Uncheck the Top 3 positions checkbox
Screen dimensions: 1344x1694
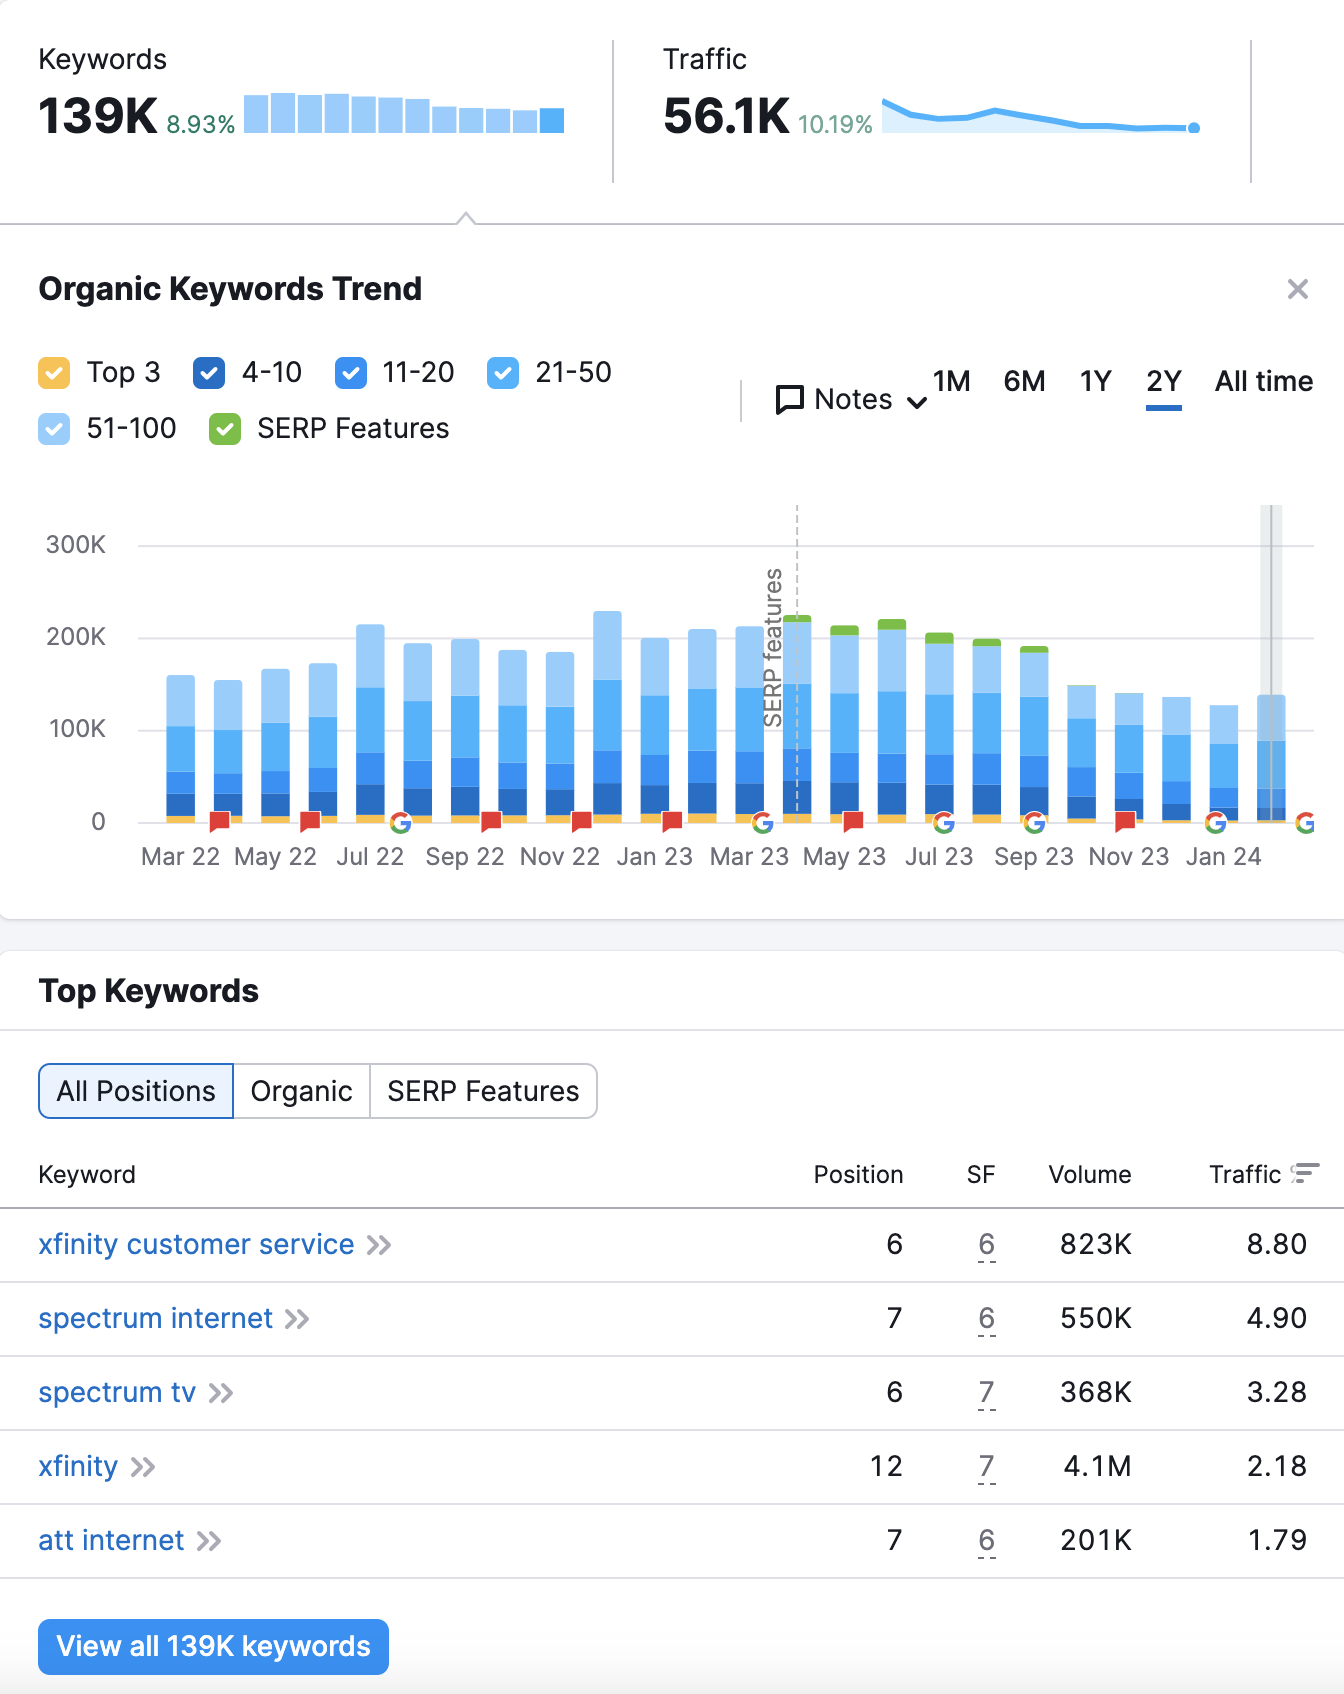pyautogui.click(x=54, y=373)
